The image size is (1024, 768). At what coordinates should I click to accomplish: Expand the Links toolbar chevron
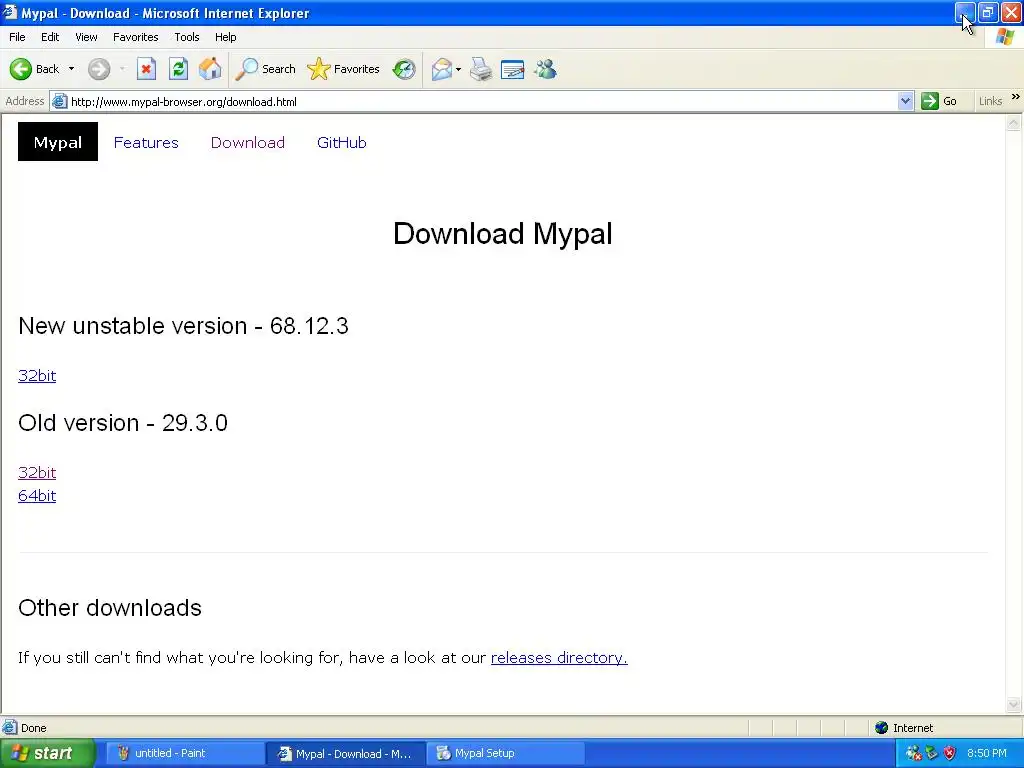tap(1016, 97)
